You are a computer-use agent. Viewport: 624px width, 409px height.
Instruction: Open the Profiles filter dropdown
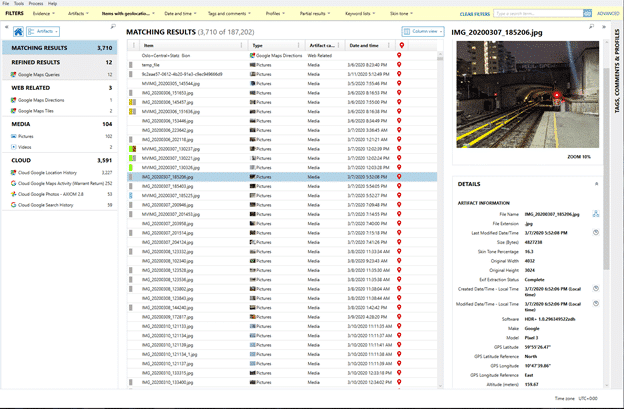click(275, 14)
